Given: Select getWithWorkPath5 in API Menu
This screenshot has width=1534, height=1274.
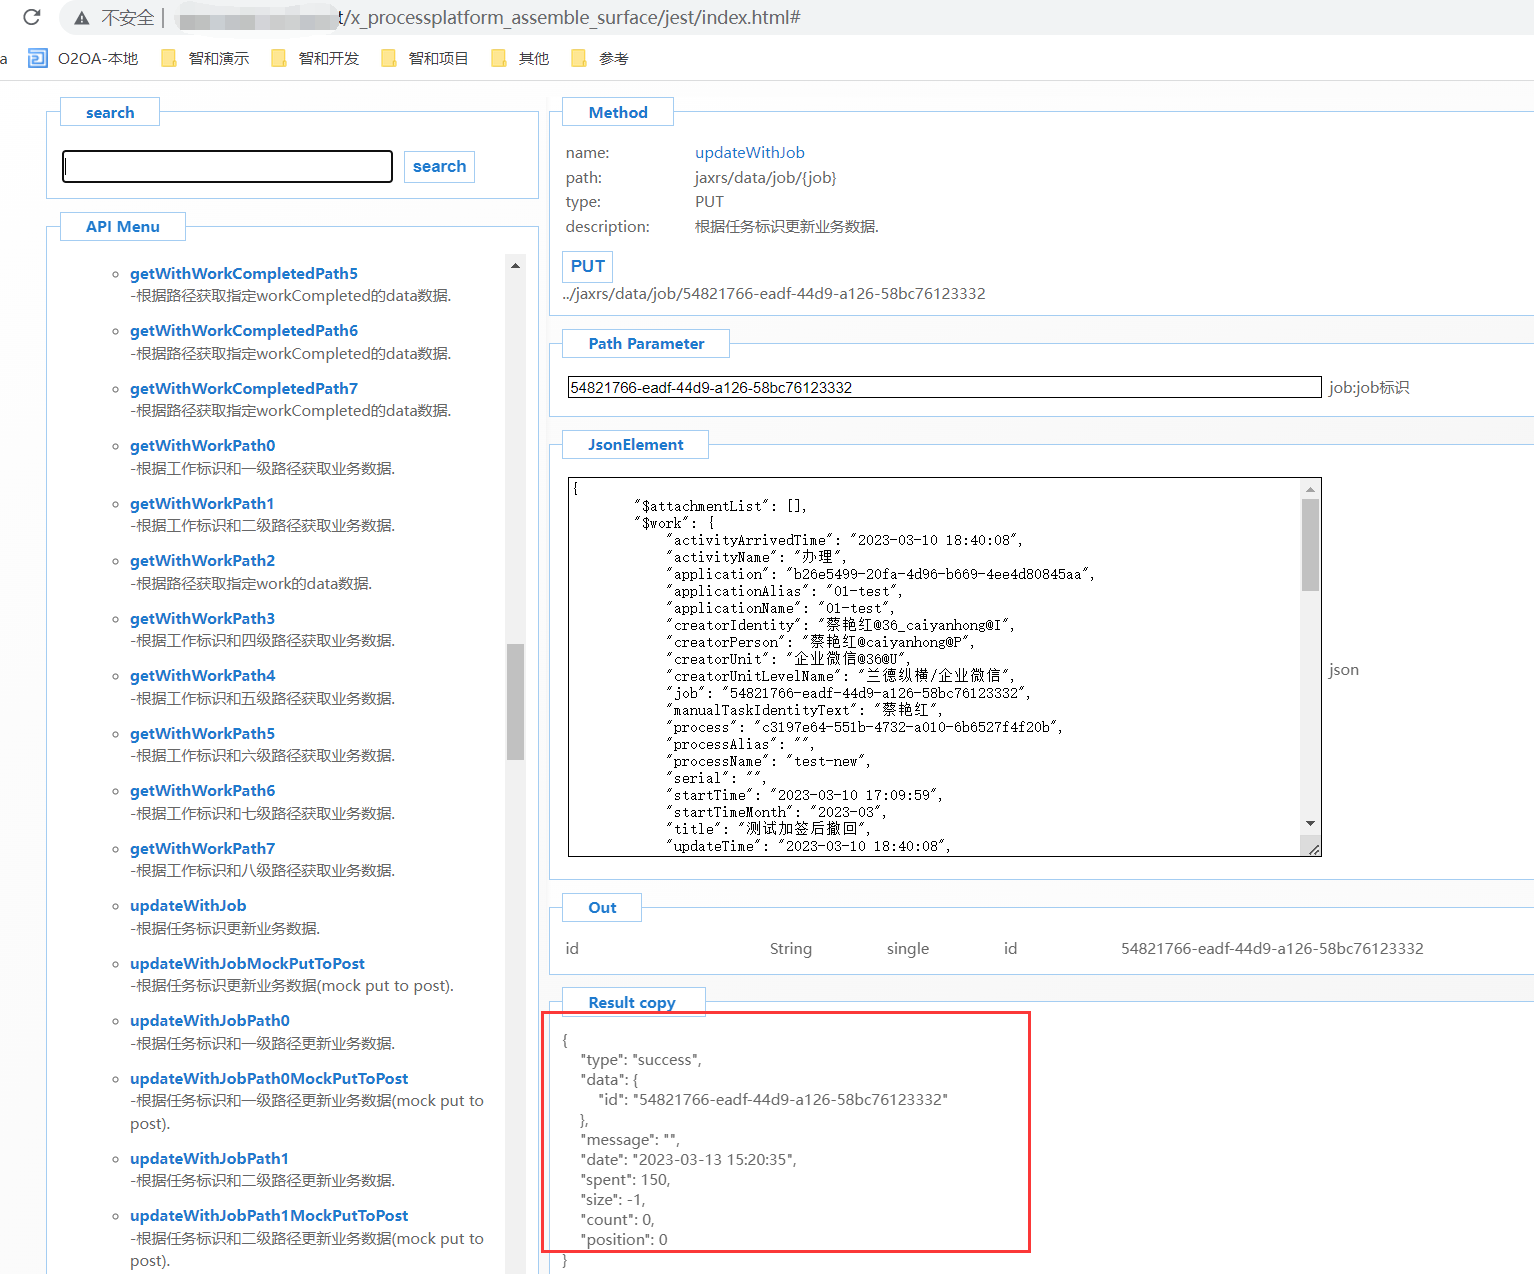Looking at the screenshot, I should pos(202,733).
